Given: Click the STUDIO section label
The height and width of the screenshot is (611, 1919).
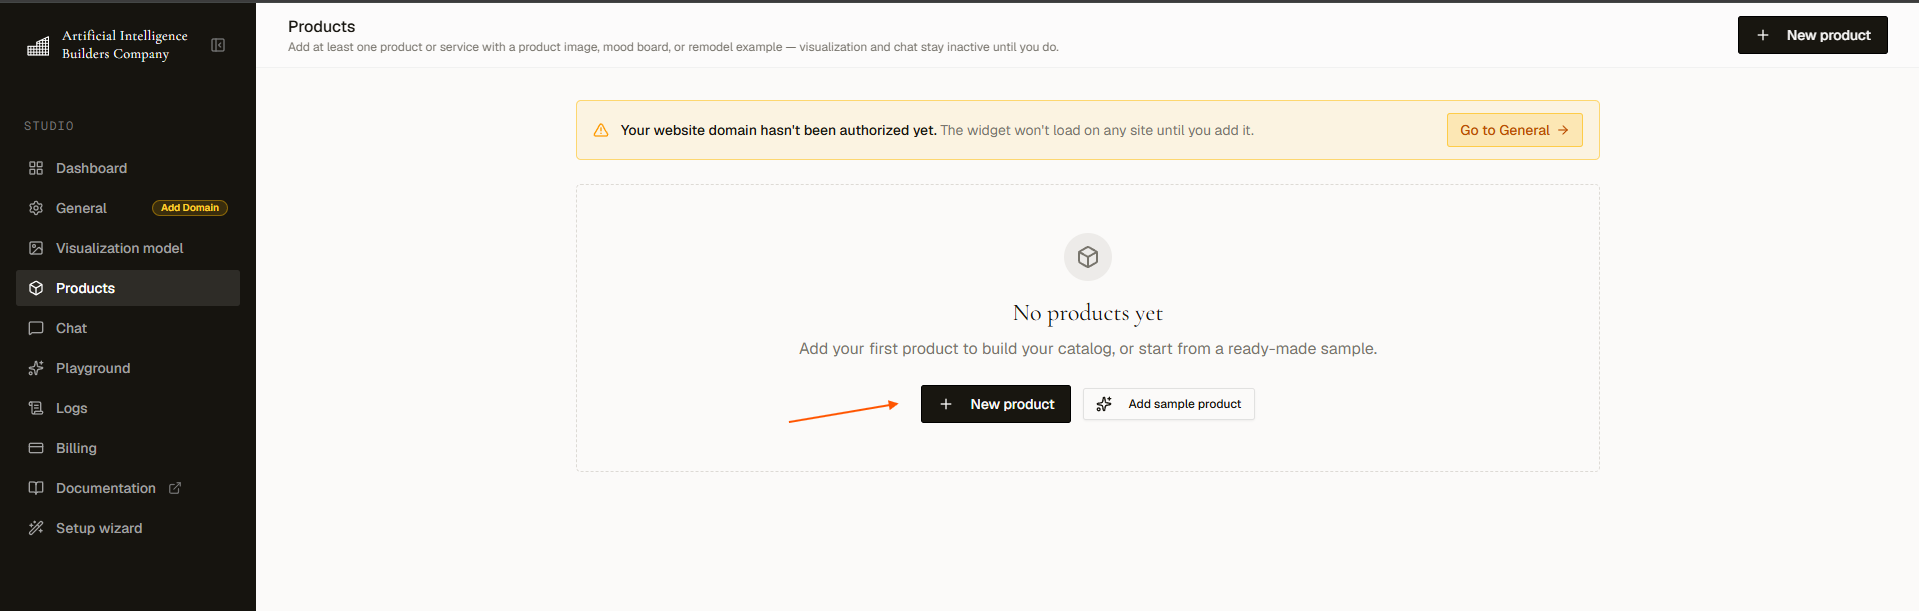Looking at the screenshot, I should coord(49,126).
